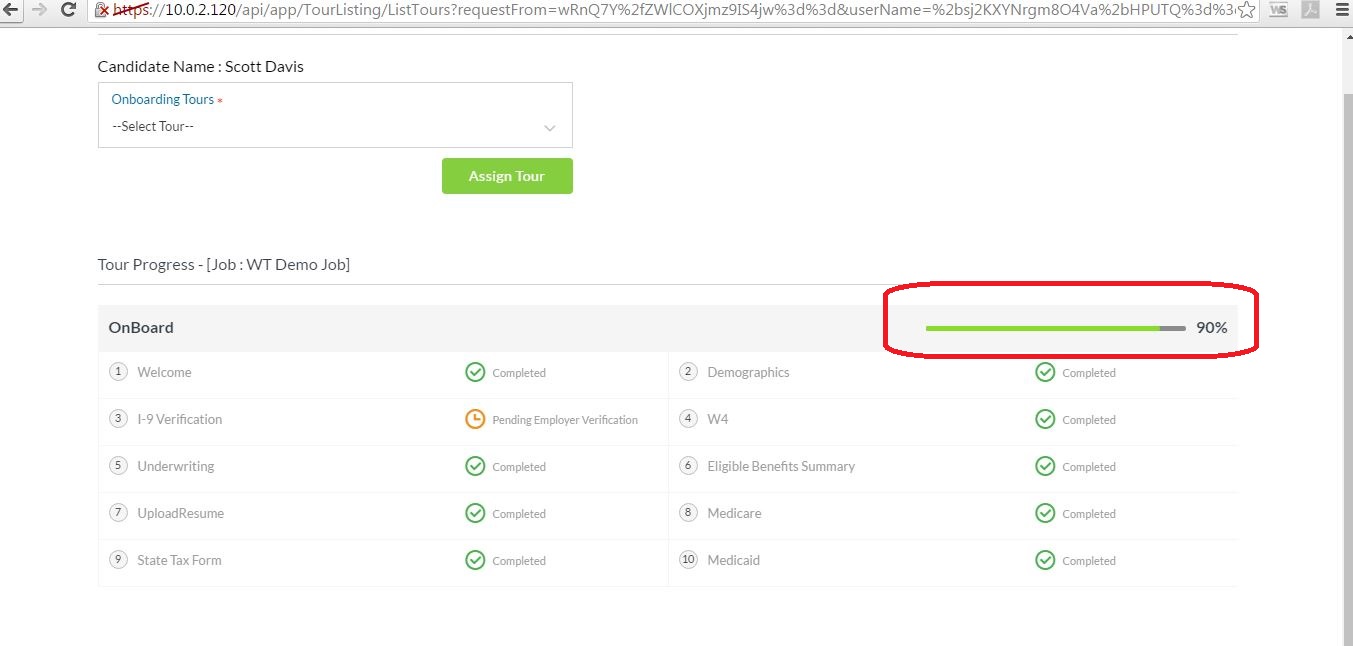Open the I-9 Verification step
The height and width of the screenshot is (646, 1353).
(x=180, y=420)
